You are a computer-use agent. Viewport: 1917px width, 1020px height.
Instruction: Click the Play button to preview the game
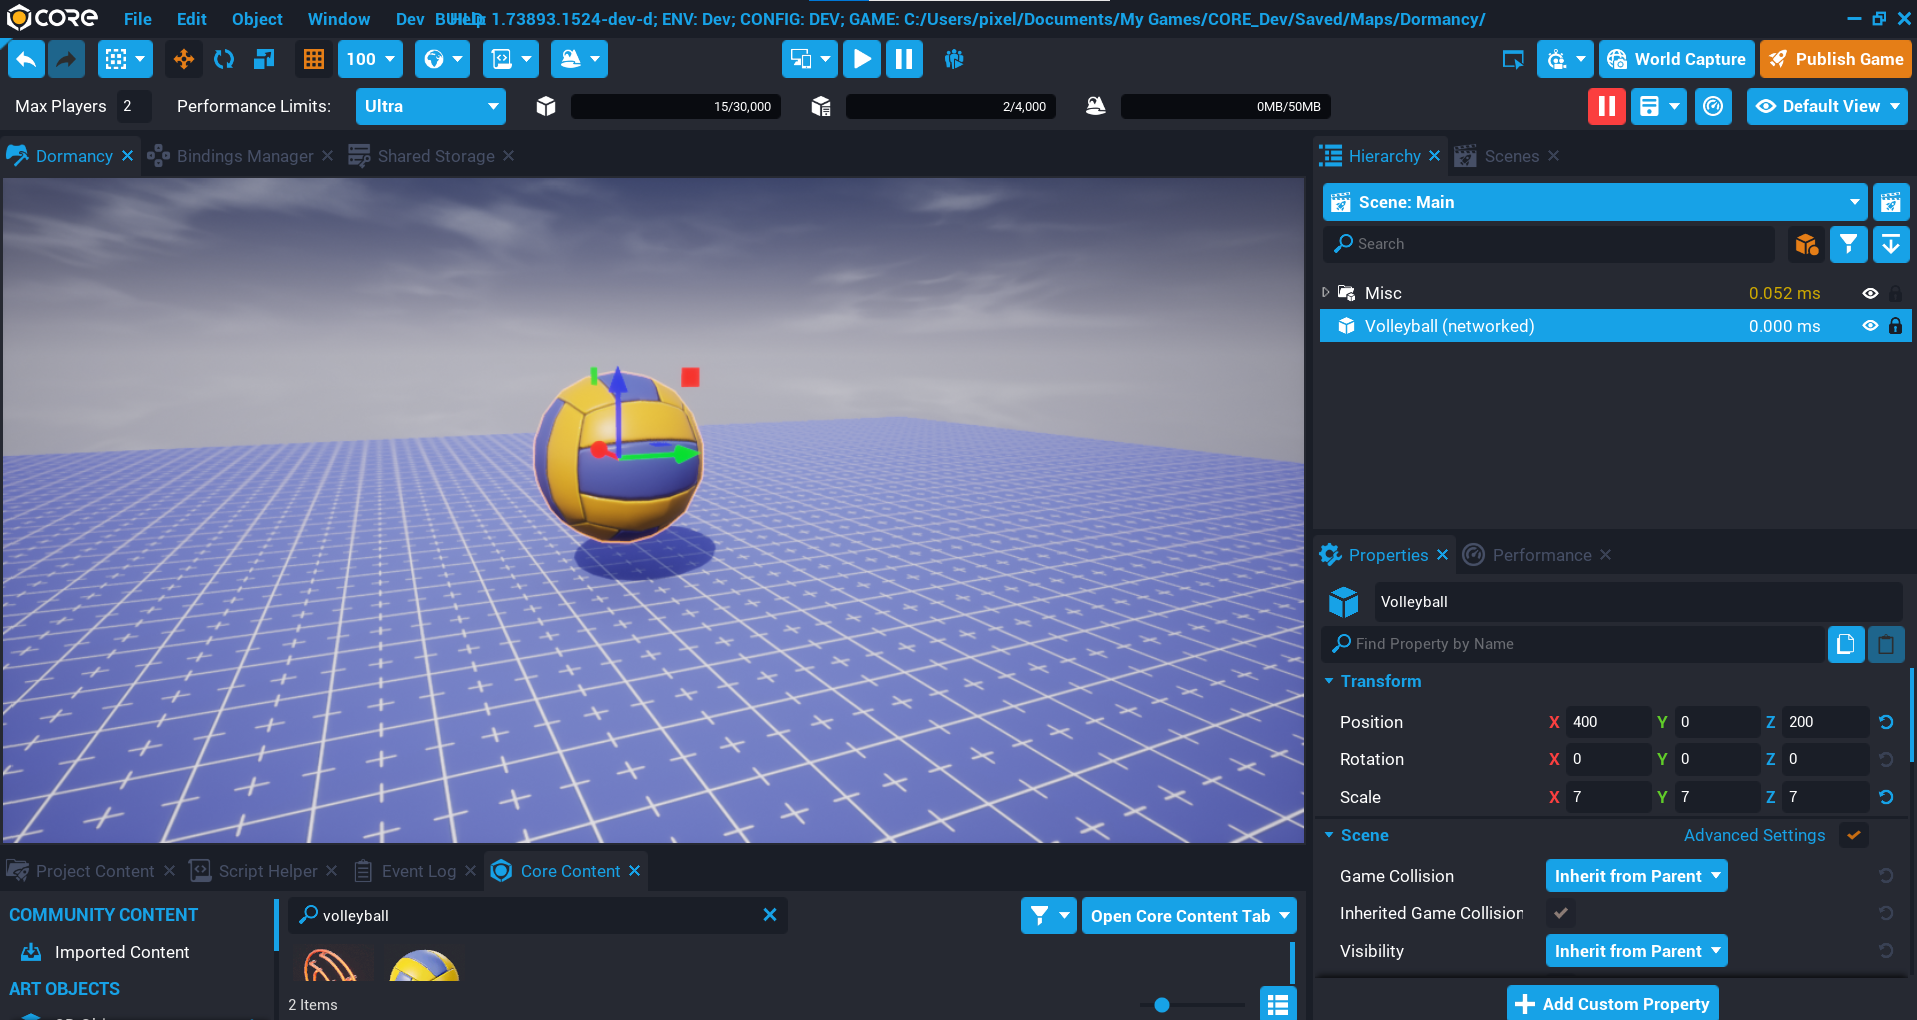[861, 59]
